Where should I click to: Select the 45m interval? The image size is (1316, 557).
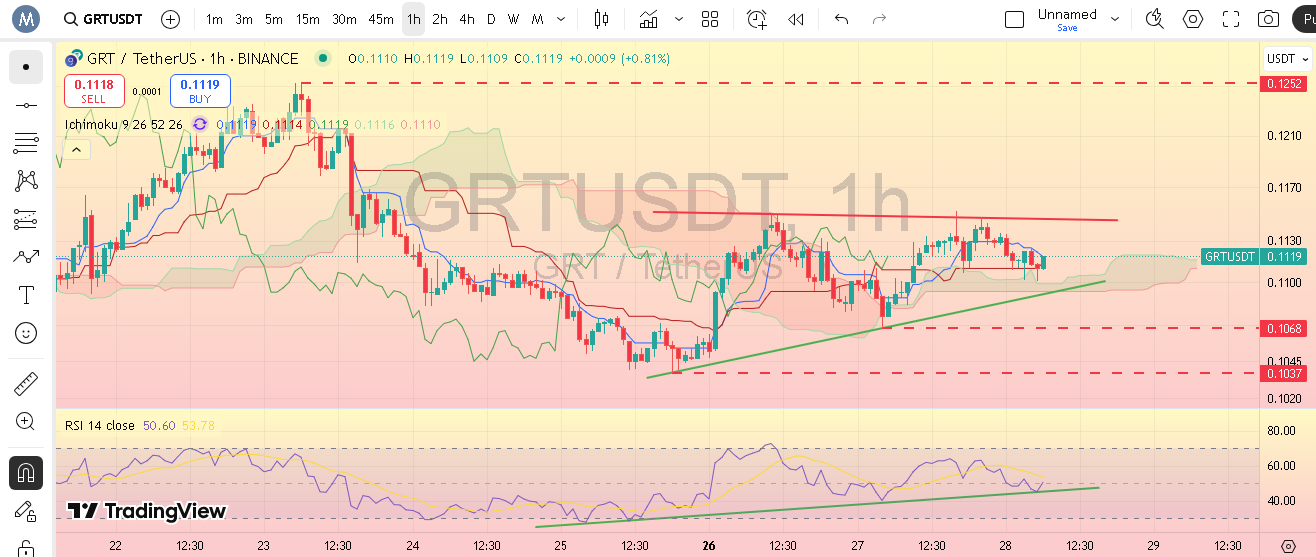click(380, 19)
